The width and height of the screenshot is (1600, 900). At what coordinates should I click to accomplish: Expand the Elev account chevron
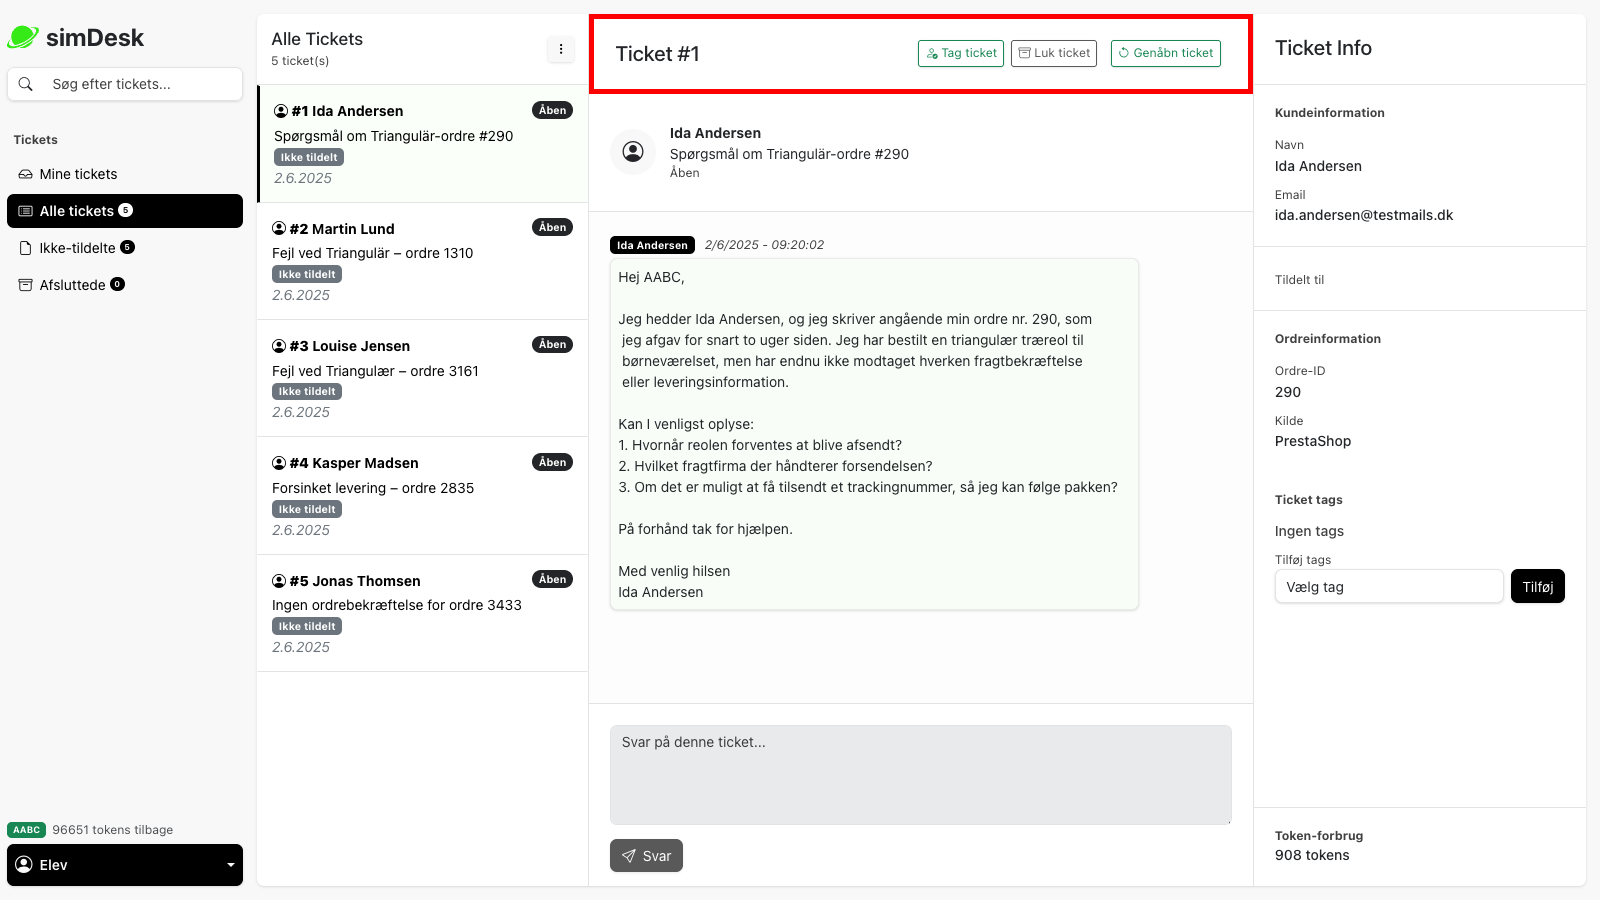pyautogui.click(x=230, y=864)
